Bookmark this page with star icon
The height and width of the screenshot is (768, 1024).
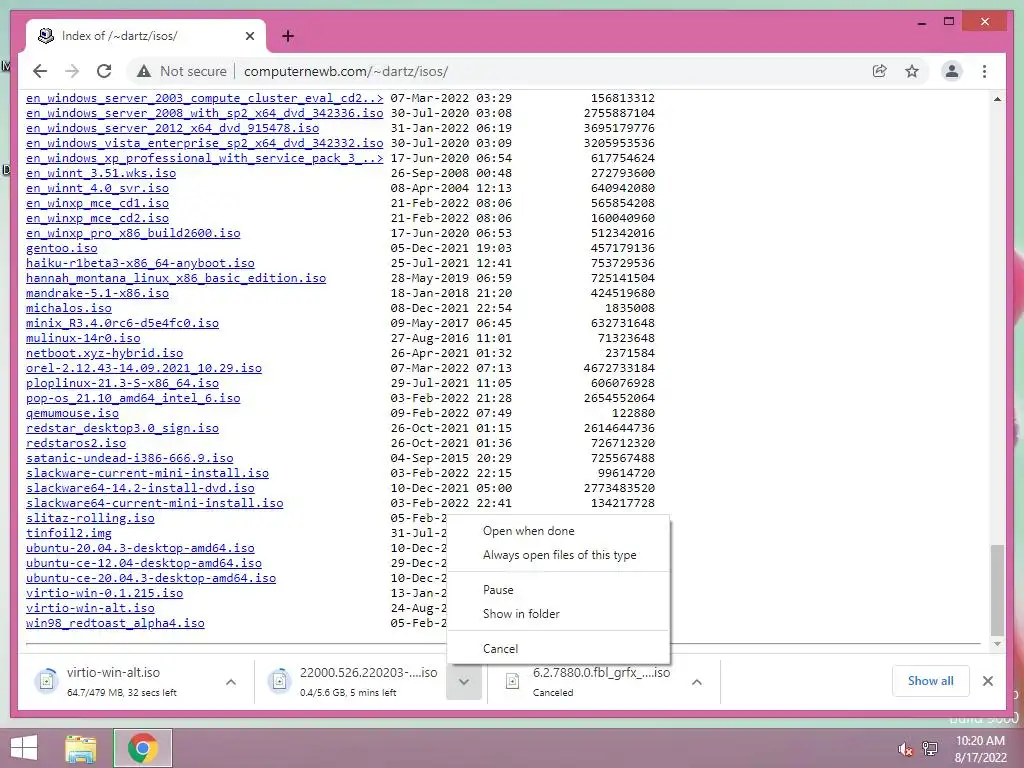[x=912, y=71]
